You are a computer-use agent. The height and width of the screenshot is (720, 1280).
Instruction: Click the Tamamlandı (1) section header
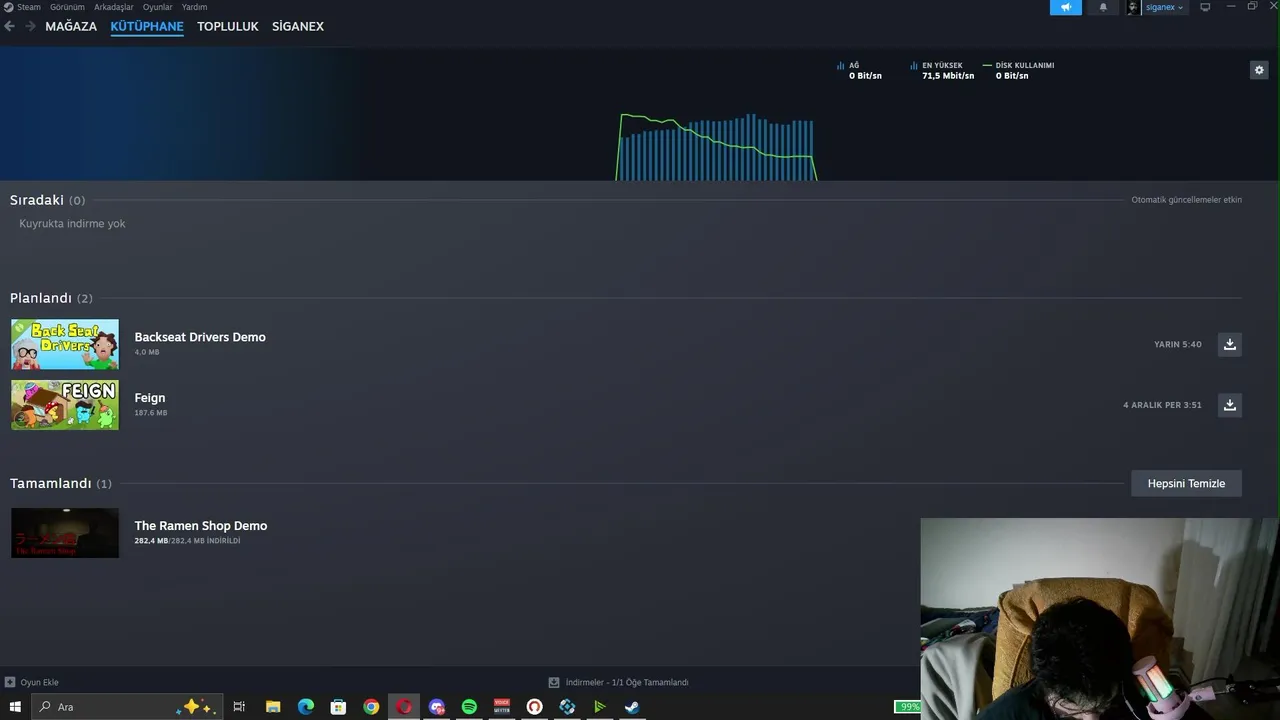(61, 483)
